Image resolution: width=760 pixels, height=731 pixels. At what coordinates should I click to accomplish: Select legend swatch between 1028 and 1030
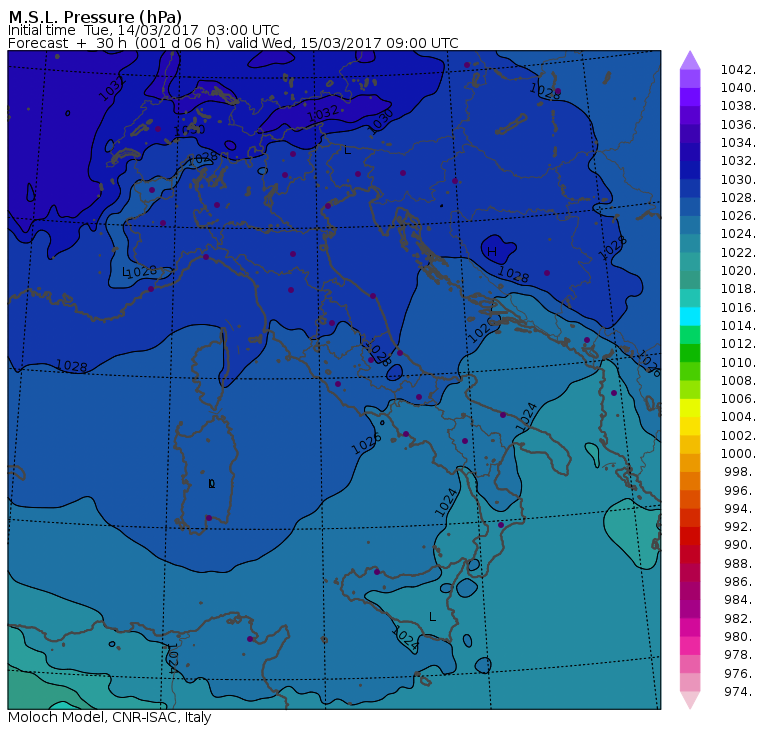690,189
